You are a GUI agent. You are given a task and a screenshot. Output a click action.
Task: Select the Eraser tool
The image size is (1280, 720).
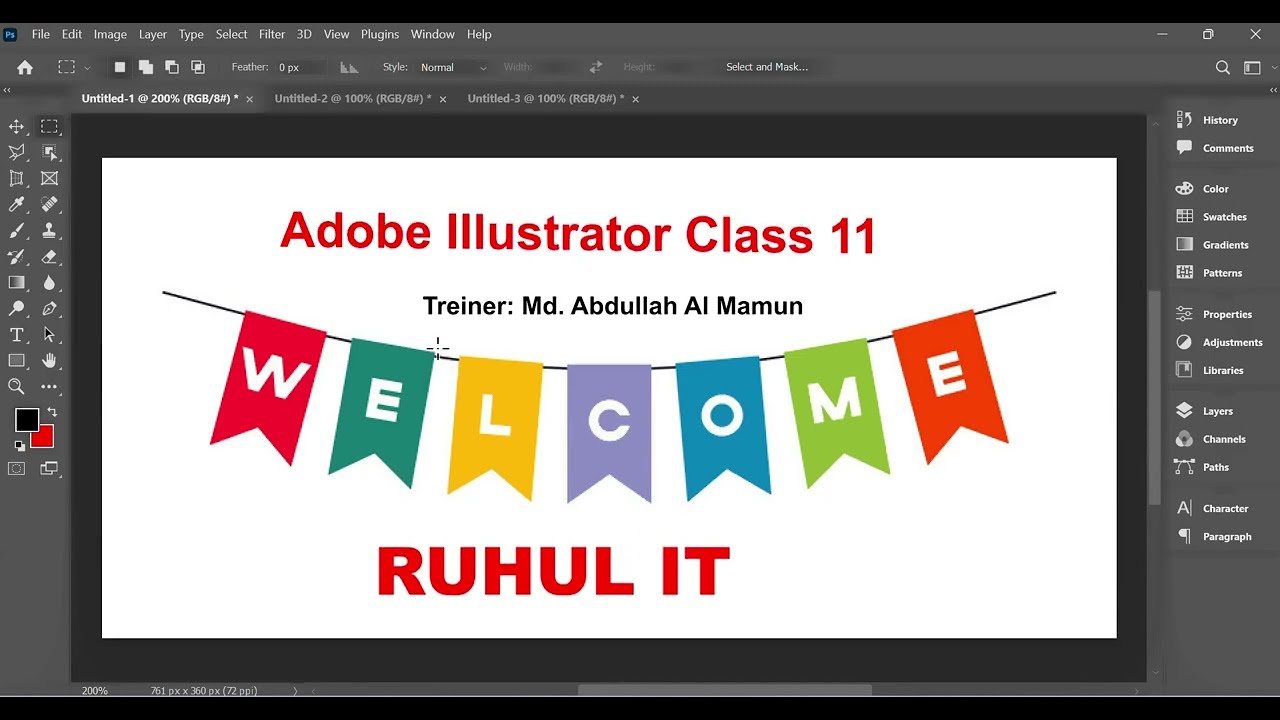(x=49, y=257)
